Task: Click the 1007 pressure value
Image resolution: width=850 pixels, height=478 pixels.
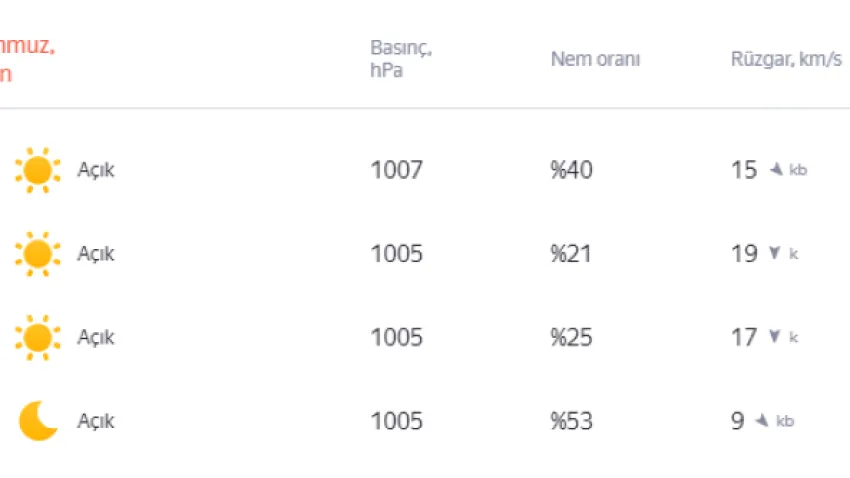Action: (x=396, y=170)
